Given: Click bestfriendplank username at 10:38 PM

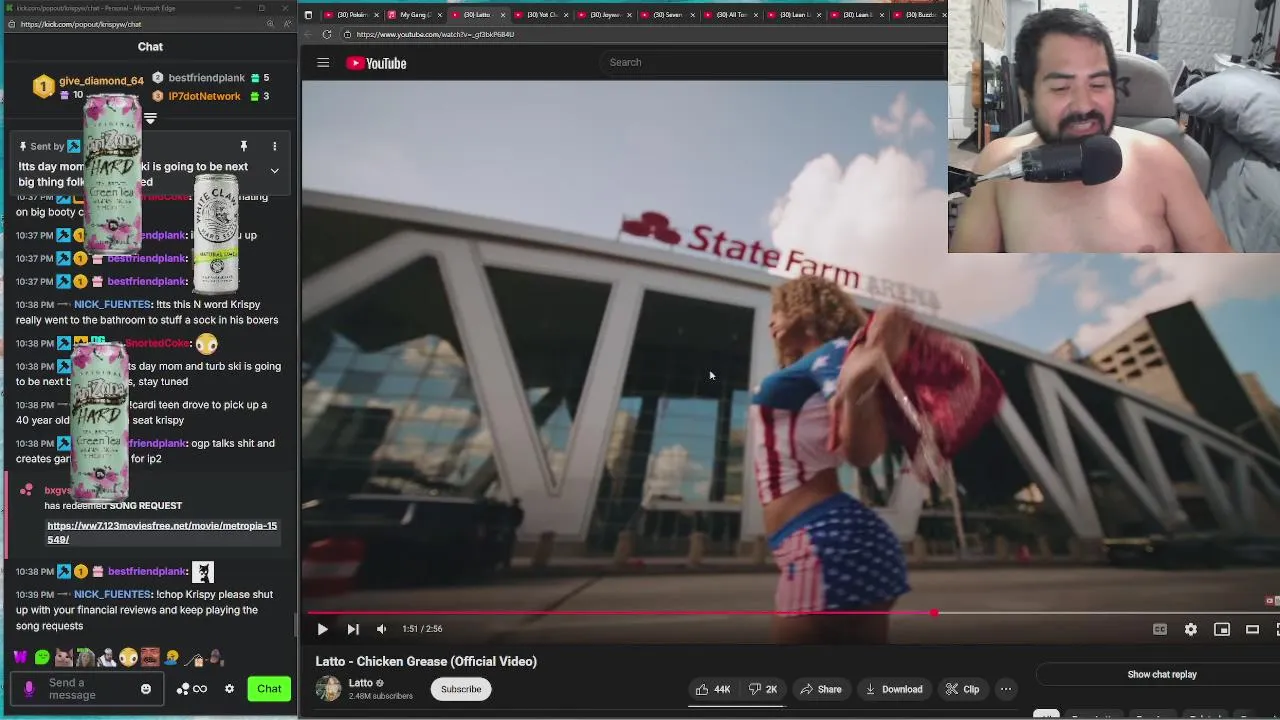Looking at the screenshot, I should pyautogui.click(x=147, y=571).
